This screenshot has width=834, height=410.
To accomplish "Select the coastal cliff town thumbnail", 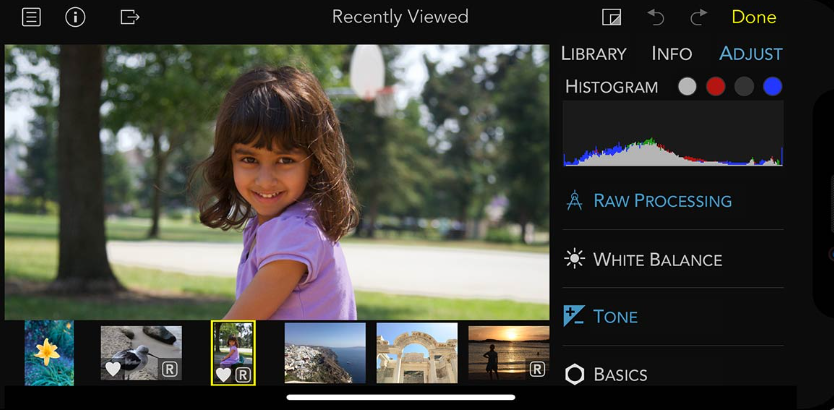I will (x=325, y=353).
